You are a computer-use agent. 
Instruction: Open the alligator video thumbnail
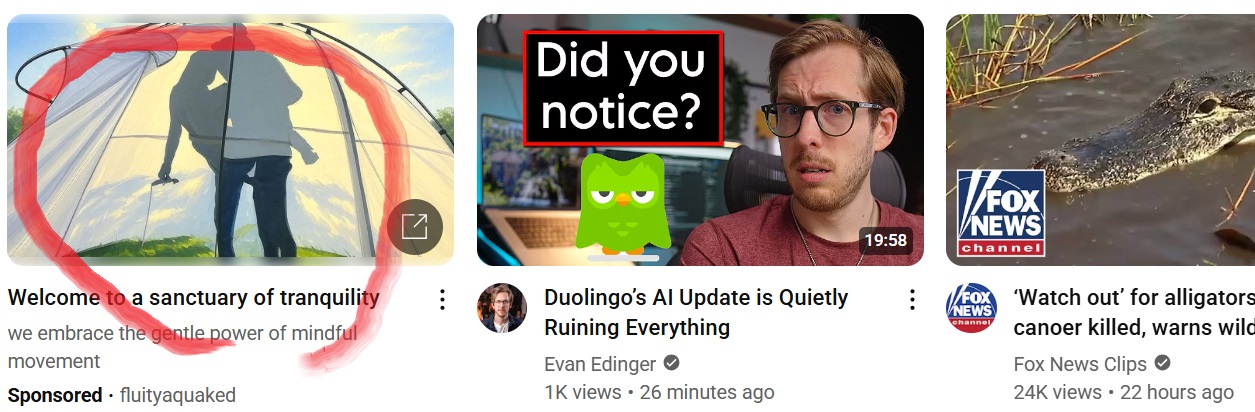coord(1100,139)
